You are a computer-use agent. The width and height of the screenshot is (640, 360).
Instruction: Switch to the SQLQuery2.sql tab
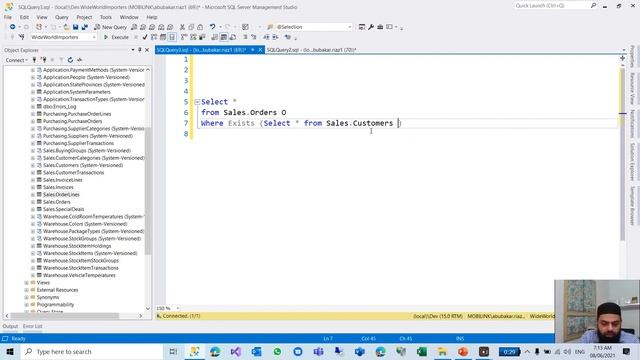pos(311,50)
